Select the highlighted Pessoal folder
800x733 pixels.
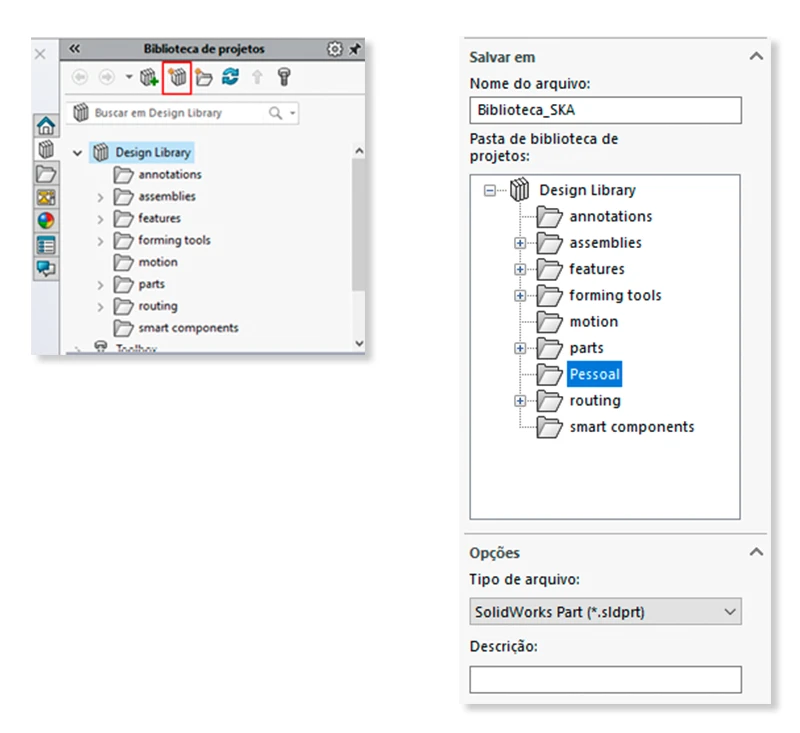click(594, 374)
